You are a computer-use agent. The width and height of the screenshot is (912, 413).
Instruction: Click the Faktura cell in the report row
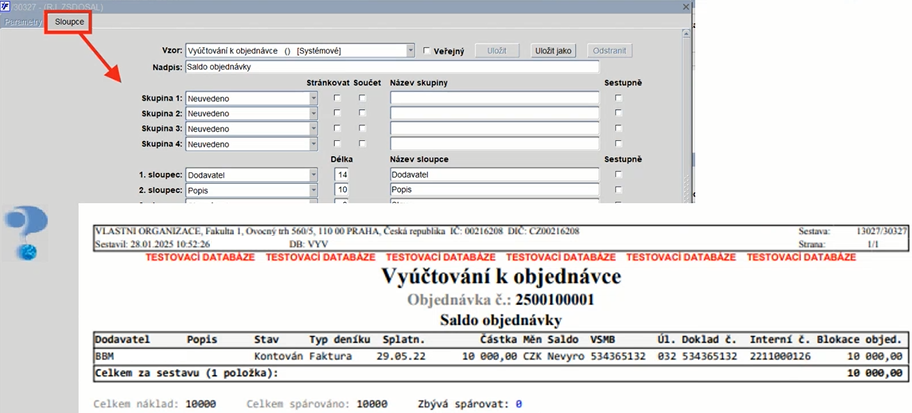point(330,356)
